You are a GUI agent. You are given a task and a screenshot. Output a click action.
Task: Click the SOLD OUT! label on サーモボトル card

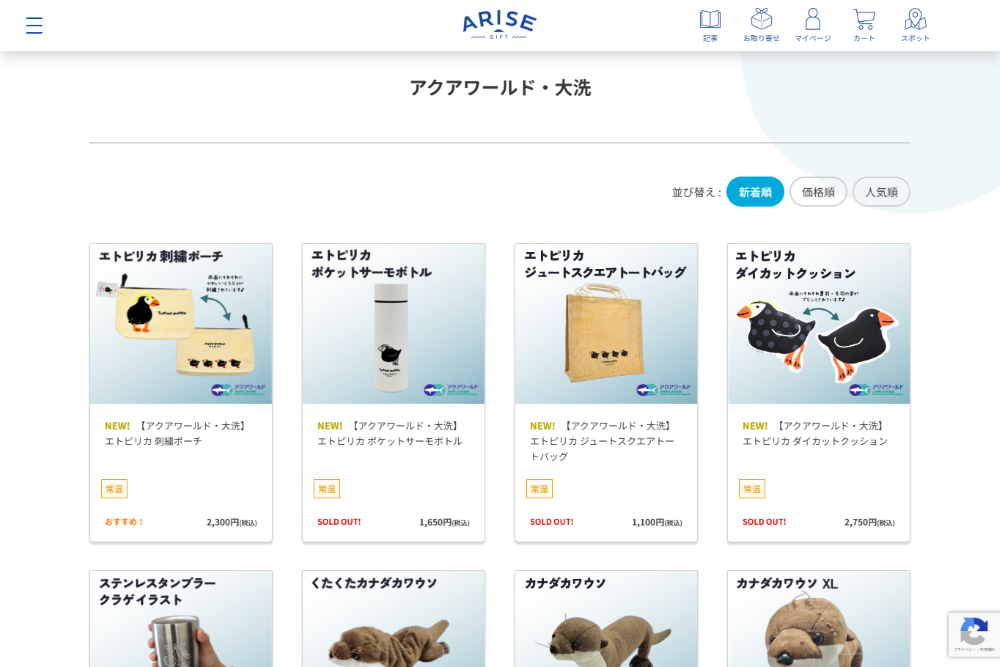tap(338, 522)
